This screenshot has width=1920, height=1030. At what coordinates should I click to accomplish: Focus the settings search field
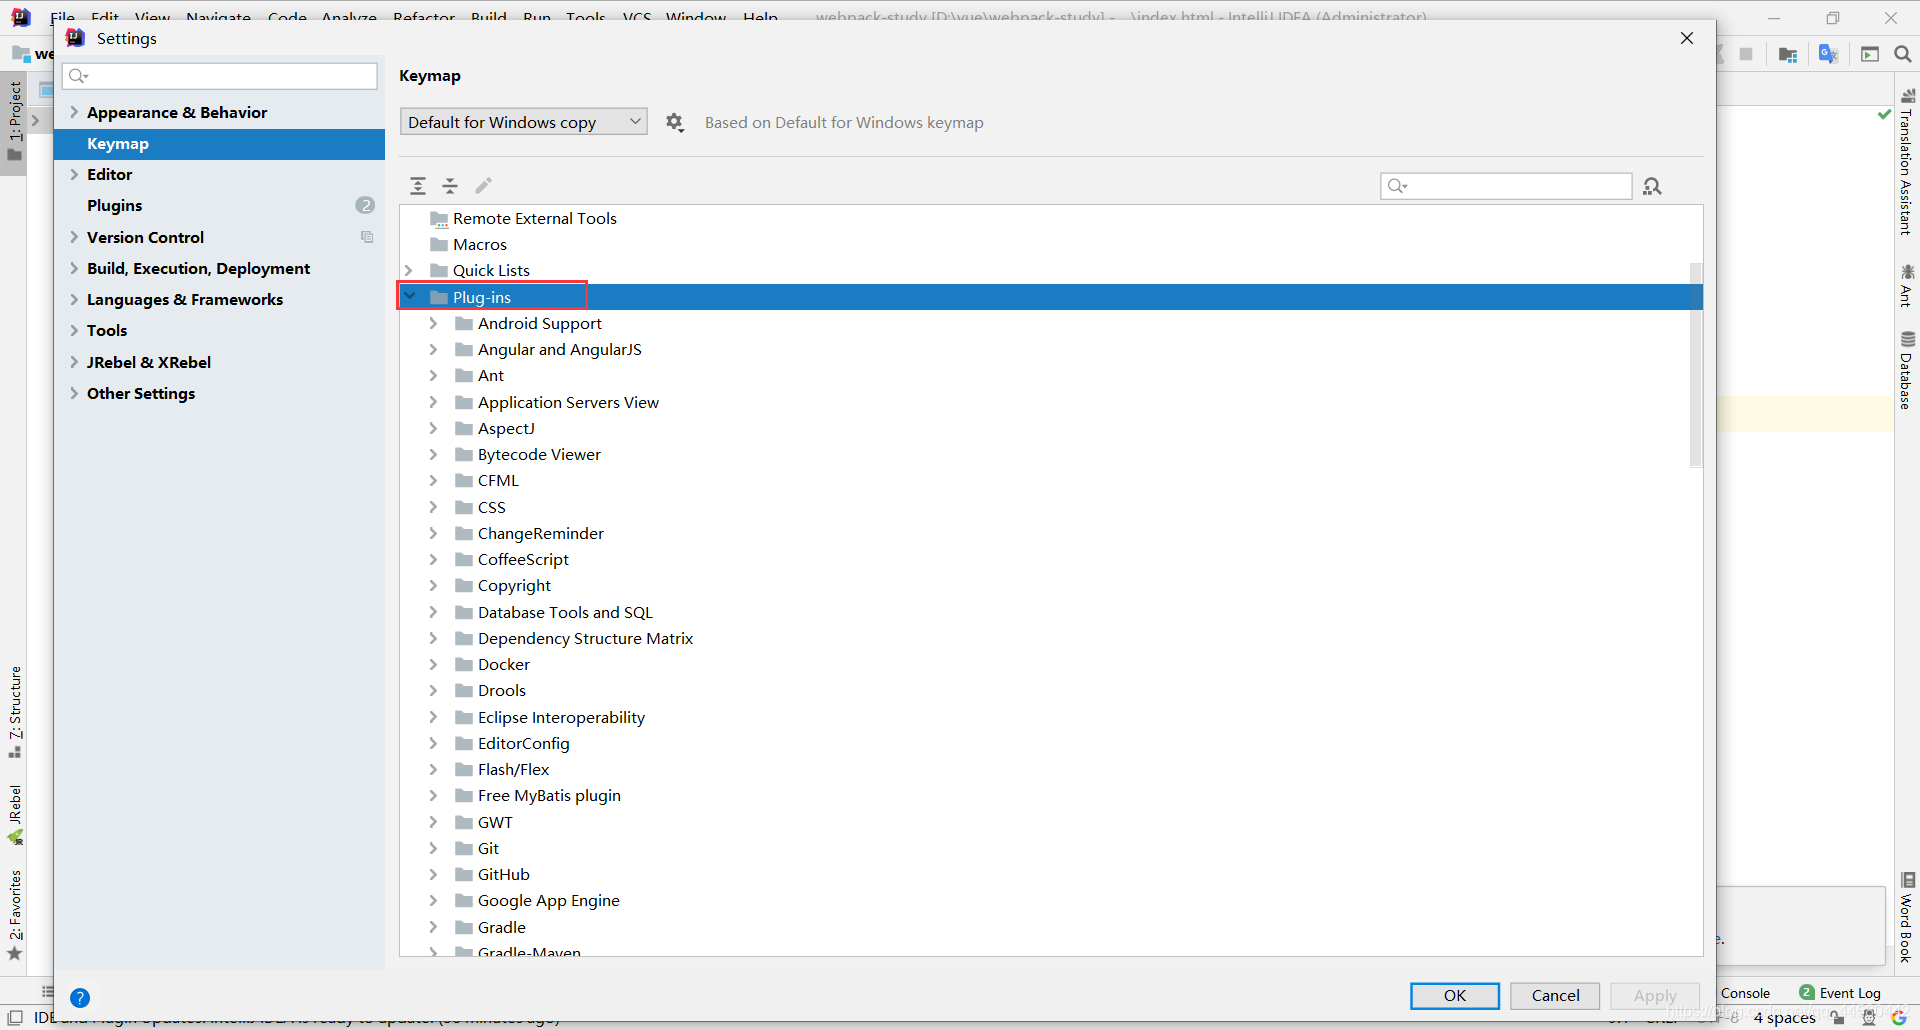point(220,76)
